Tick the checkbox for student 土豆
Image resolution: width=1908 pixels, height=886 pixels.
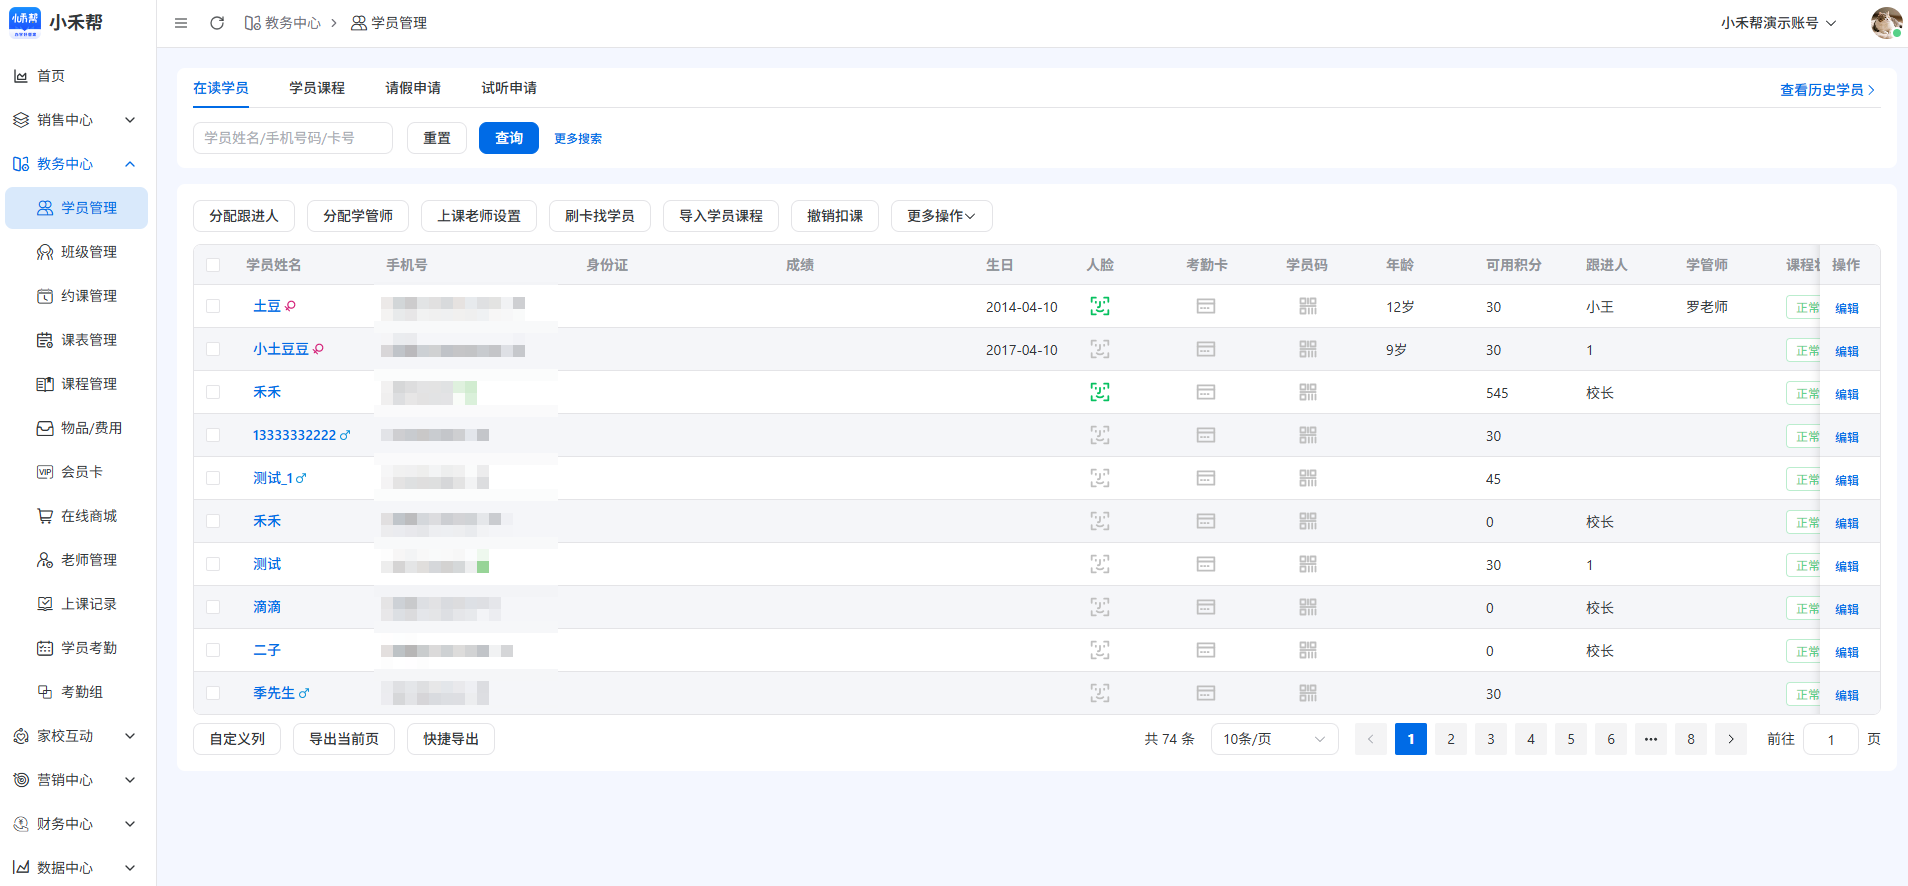point(213,307)
